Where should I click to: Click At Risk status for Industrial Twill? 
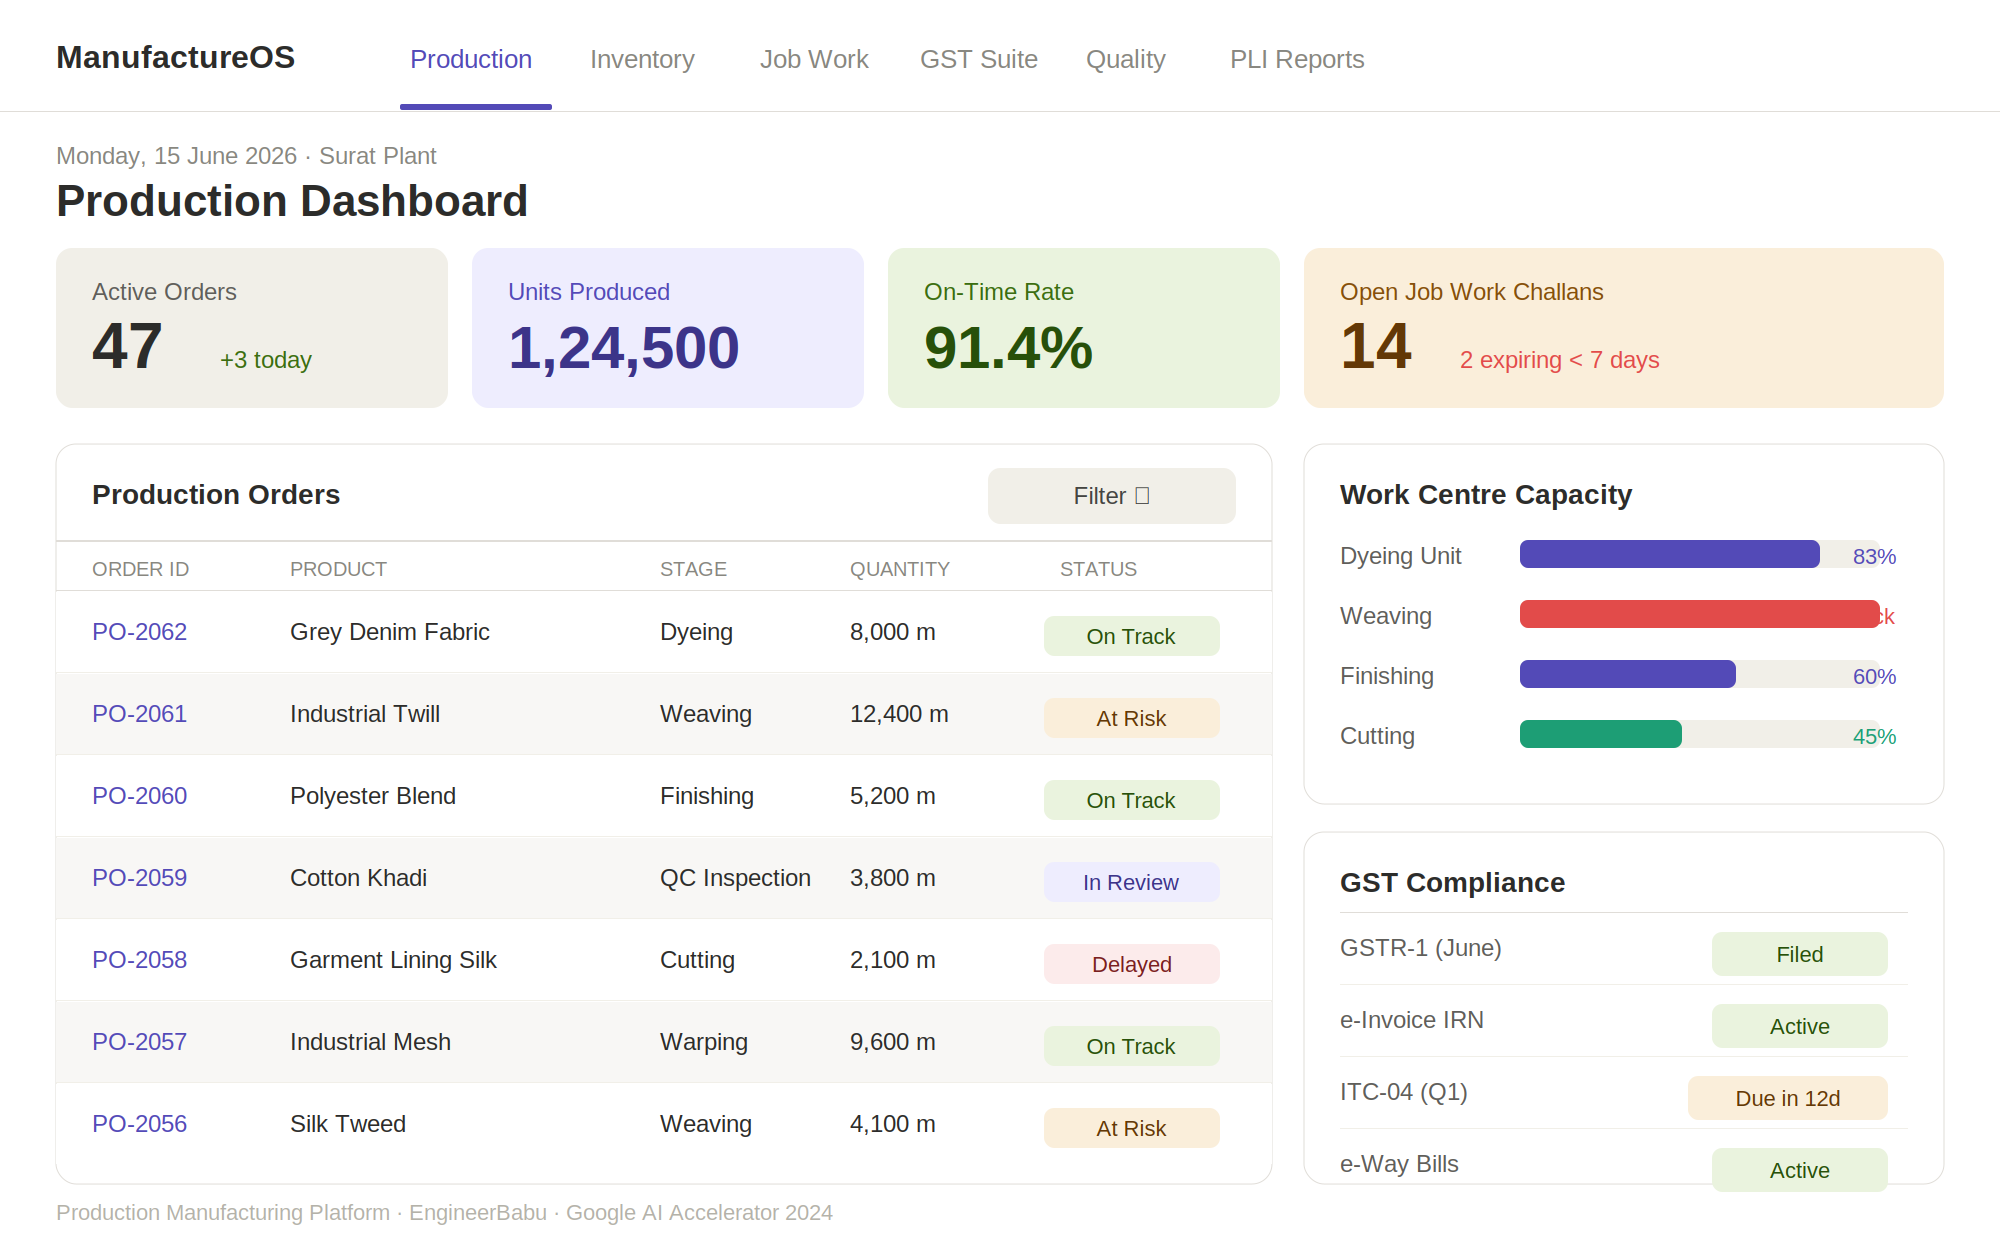point(1132,718)
